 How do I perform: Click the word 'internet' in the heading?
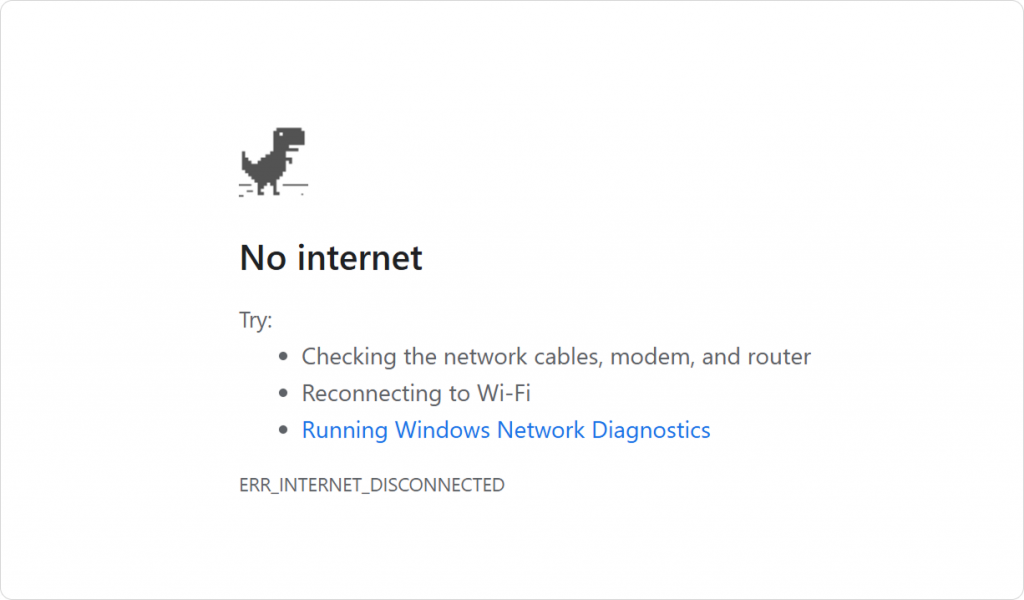360,257
